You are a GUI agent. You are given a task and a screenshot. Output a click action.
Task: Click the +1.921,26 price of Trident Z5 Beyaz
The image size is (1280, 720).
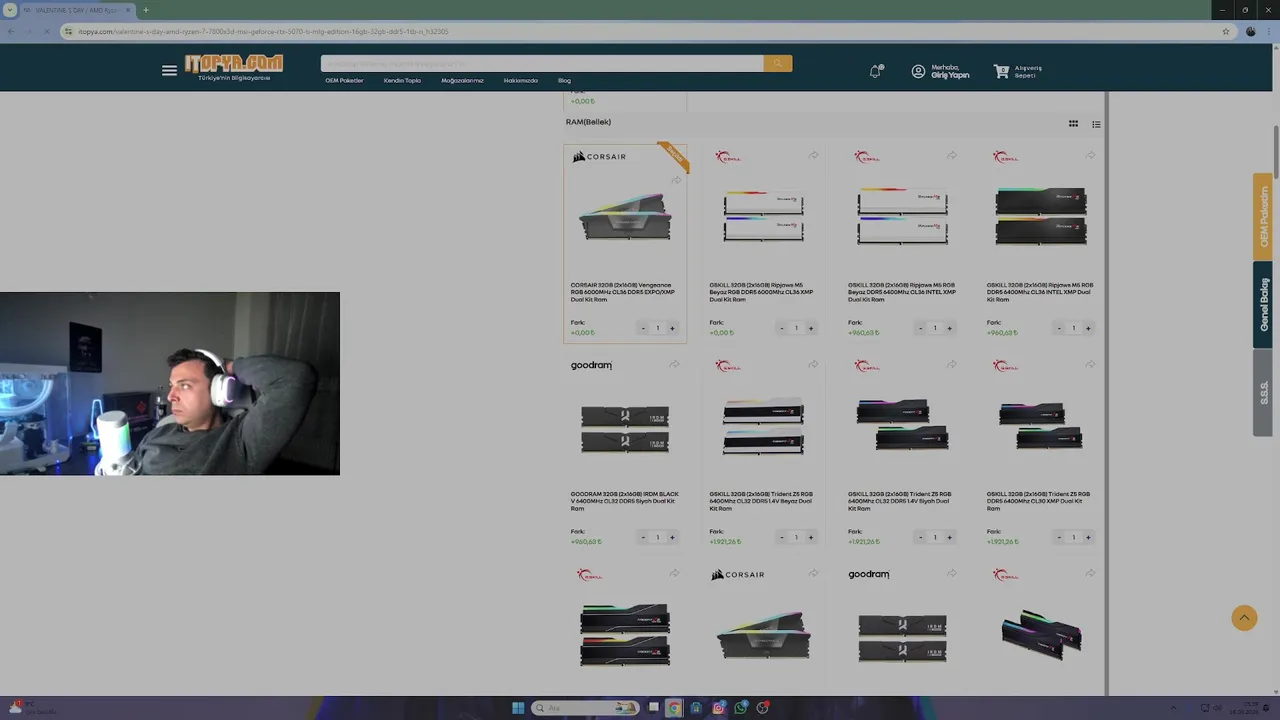click(725, 542)
